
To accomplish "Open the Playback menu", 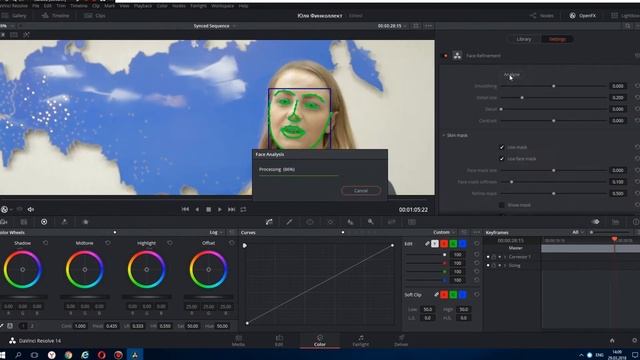I will [x=143, y=6].
